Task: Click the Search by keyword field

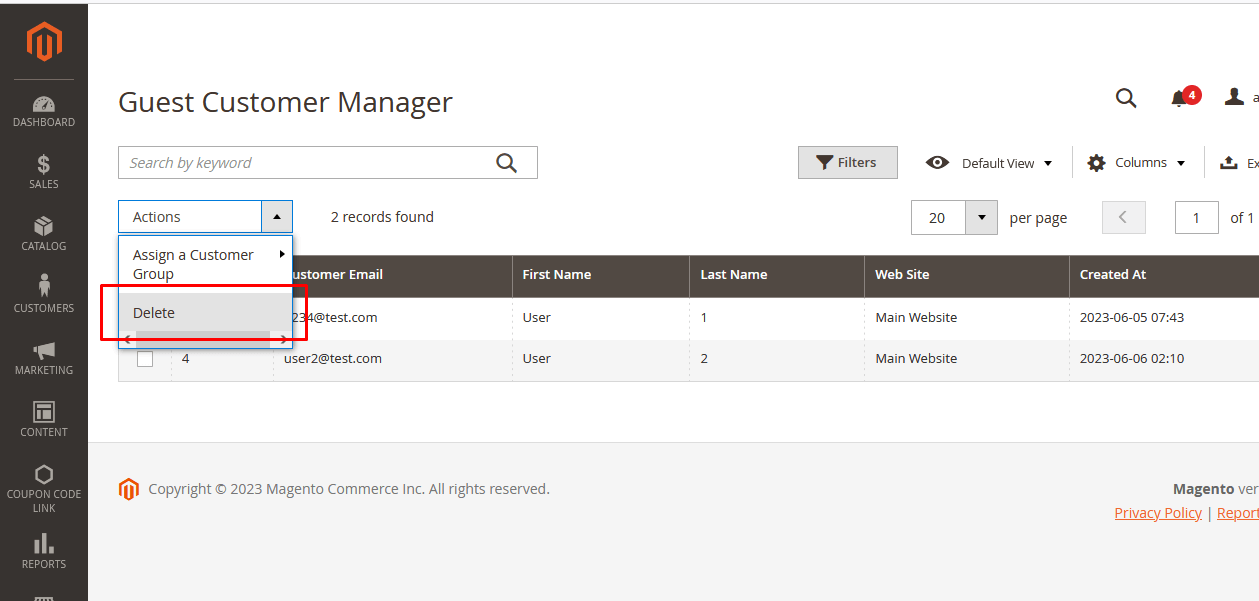Action: click(x=305, y=163)
